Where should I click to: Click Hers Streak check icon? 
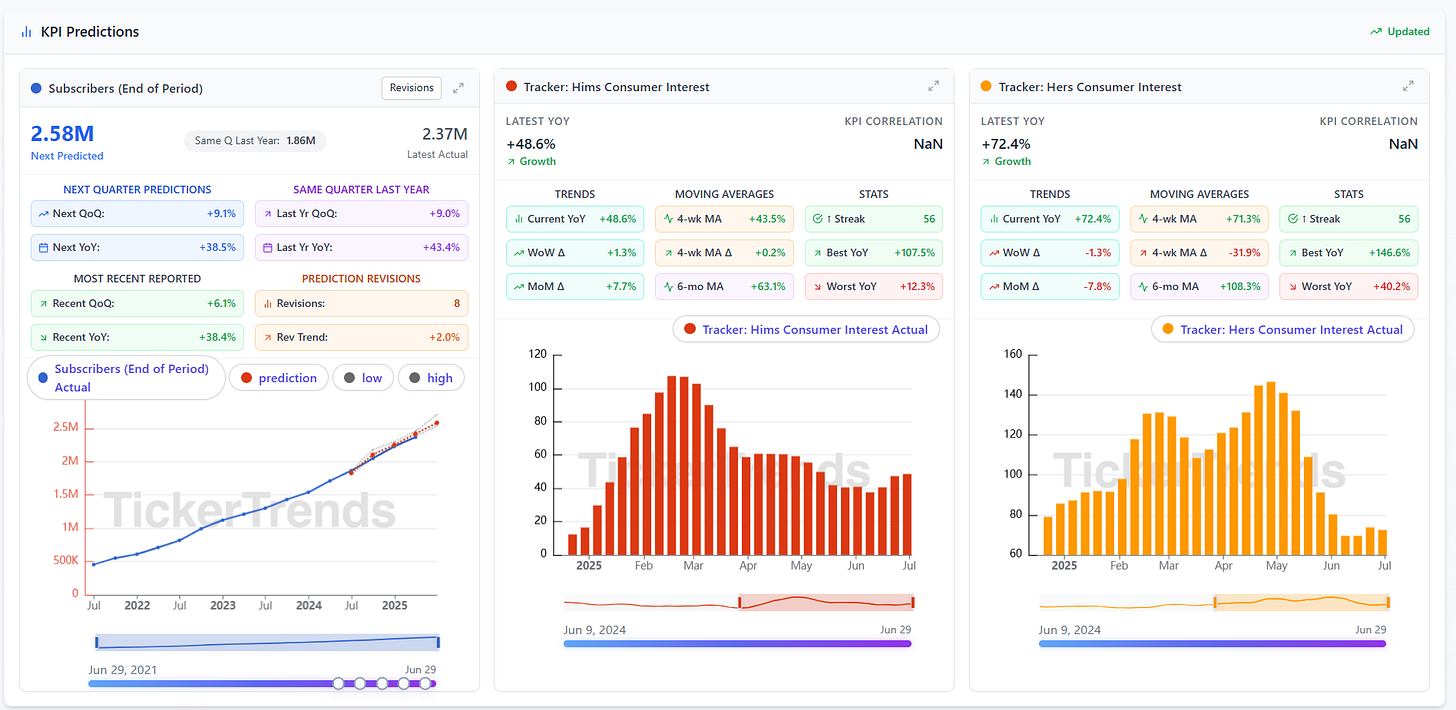tap(1293, 219)
